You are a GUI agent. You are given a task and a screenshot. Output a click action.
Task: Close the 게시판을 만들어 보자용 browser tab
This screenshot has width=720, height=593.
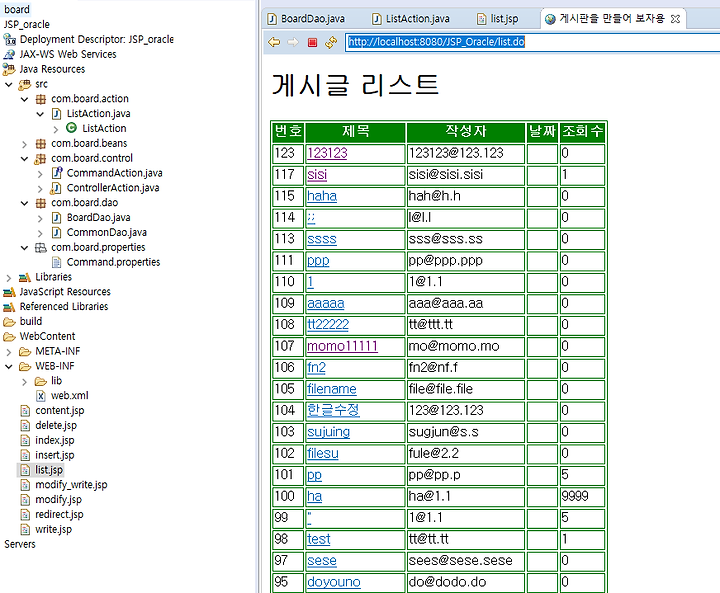pyautogui.click(x=675, y=19)
